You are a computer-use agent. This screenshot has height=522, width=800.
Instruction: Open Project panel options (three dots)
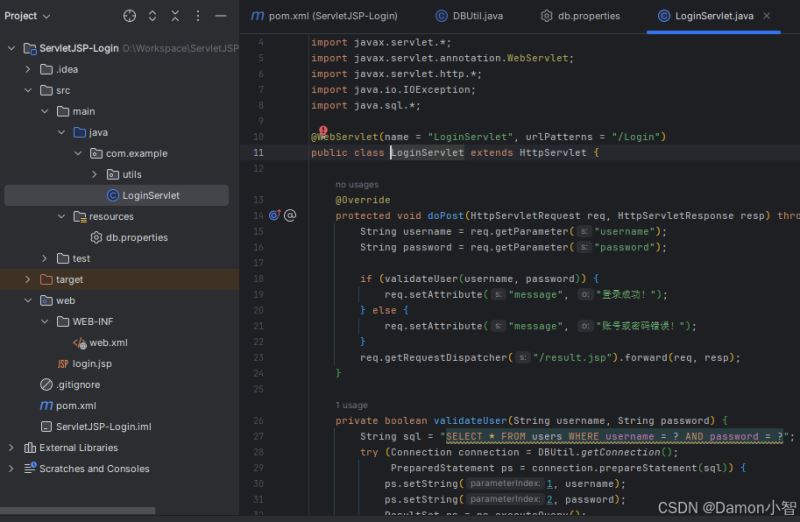tap(199, 16)
